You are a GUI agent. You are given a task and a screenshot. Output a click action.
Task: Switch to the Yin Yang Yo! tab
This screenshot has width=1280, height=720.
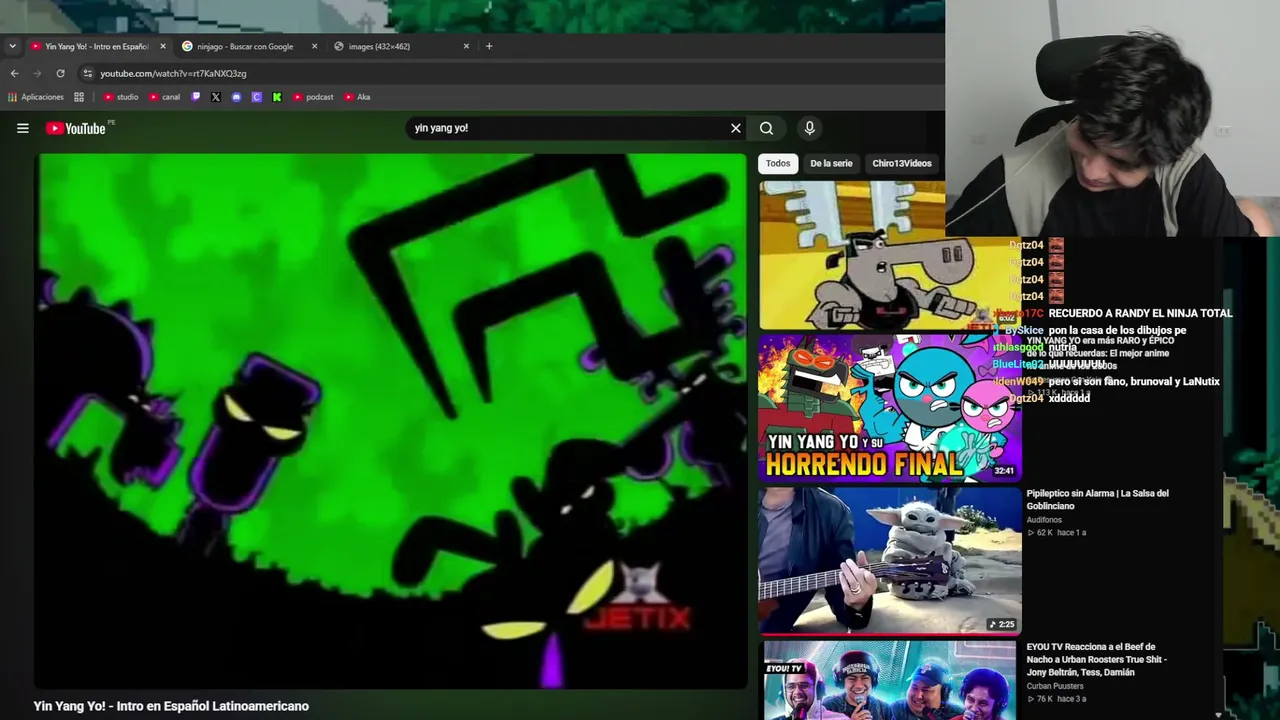pos(96,46)
